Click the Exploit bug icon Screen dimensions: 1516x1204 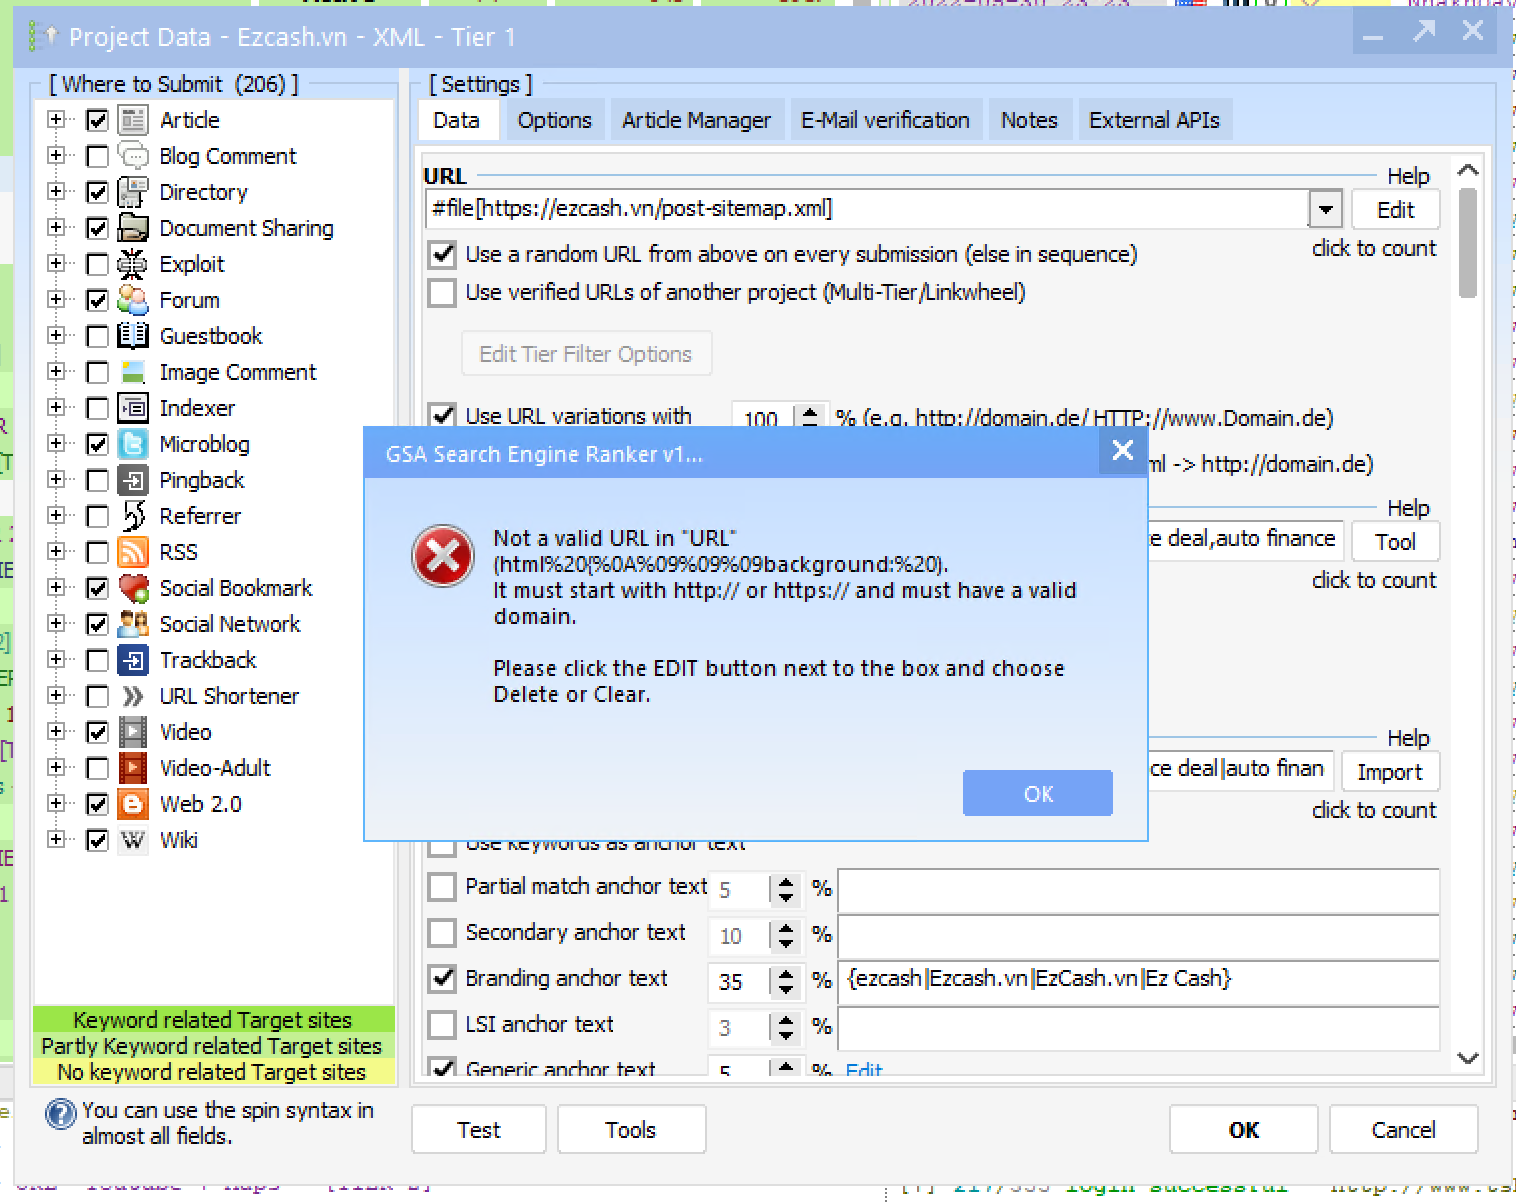(133, 264)
